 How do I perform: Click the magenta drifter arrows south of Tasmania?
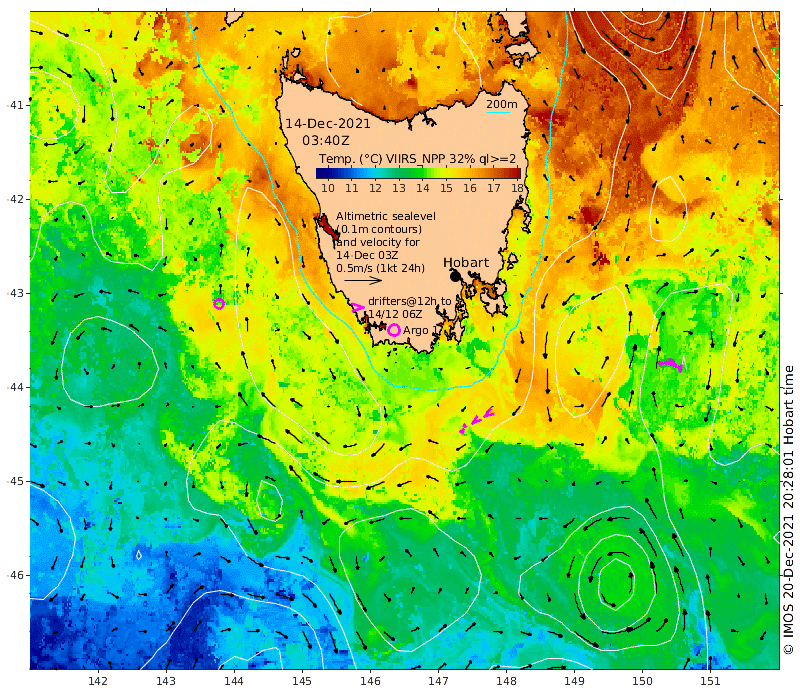coord(477,420)
